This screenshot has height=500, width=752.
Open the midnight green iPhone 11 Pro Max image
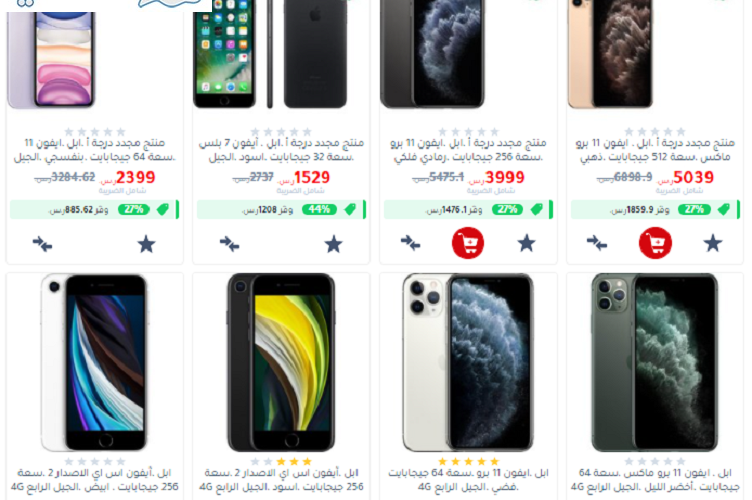click(x=655, y=362)
